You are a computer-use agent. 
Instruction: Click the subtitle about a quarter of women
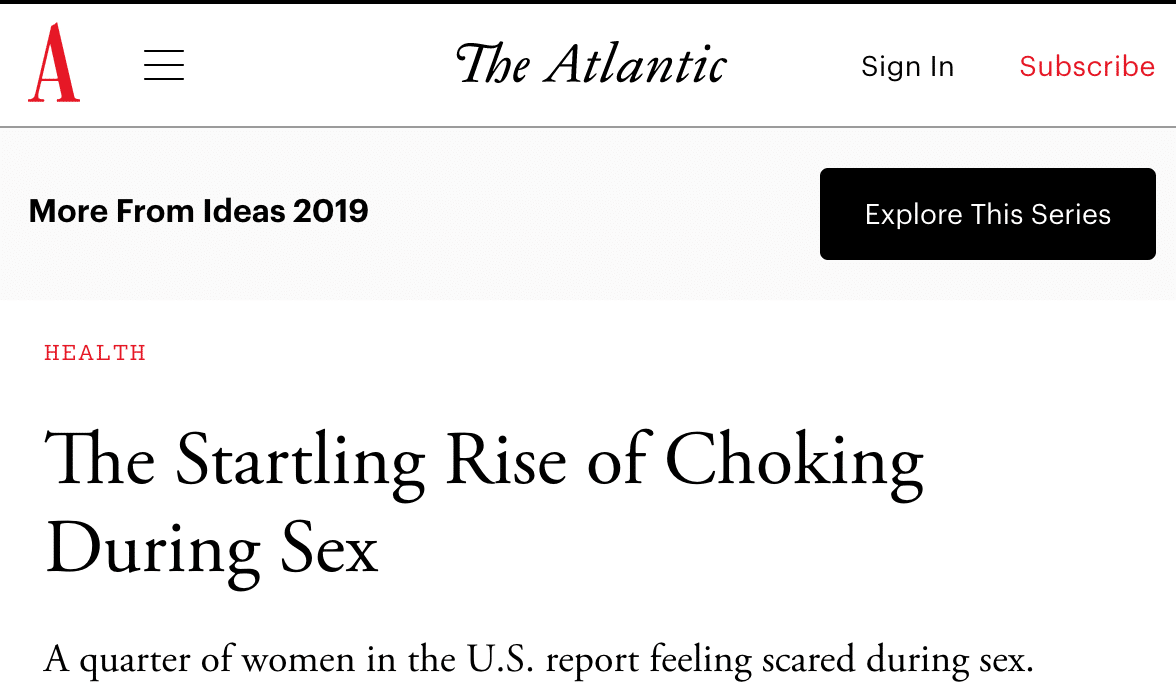[538, 661]
